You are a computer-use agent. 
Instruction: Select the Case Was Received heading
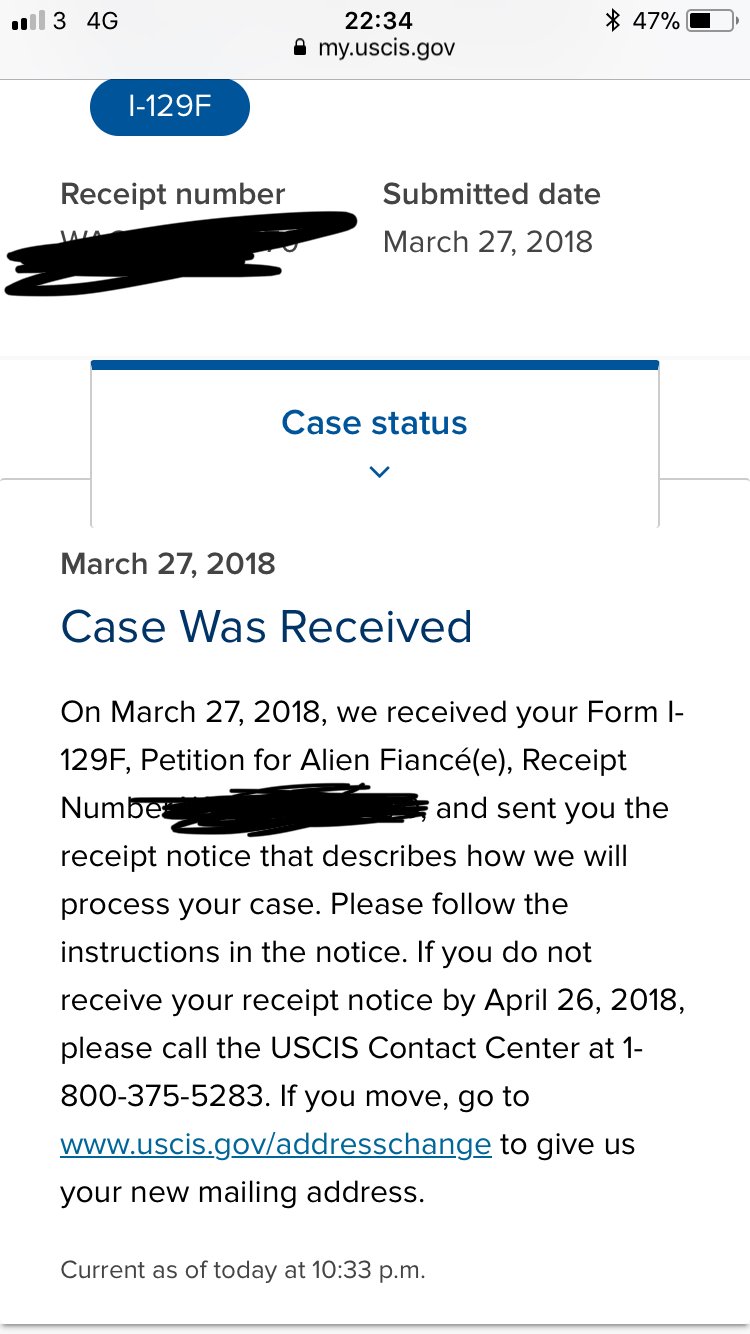pos(266,627)
